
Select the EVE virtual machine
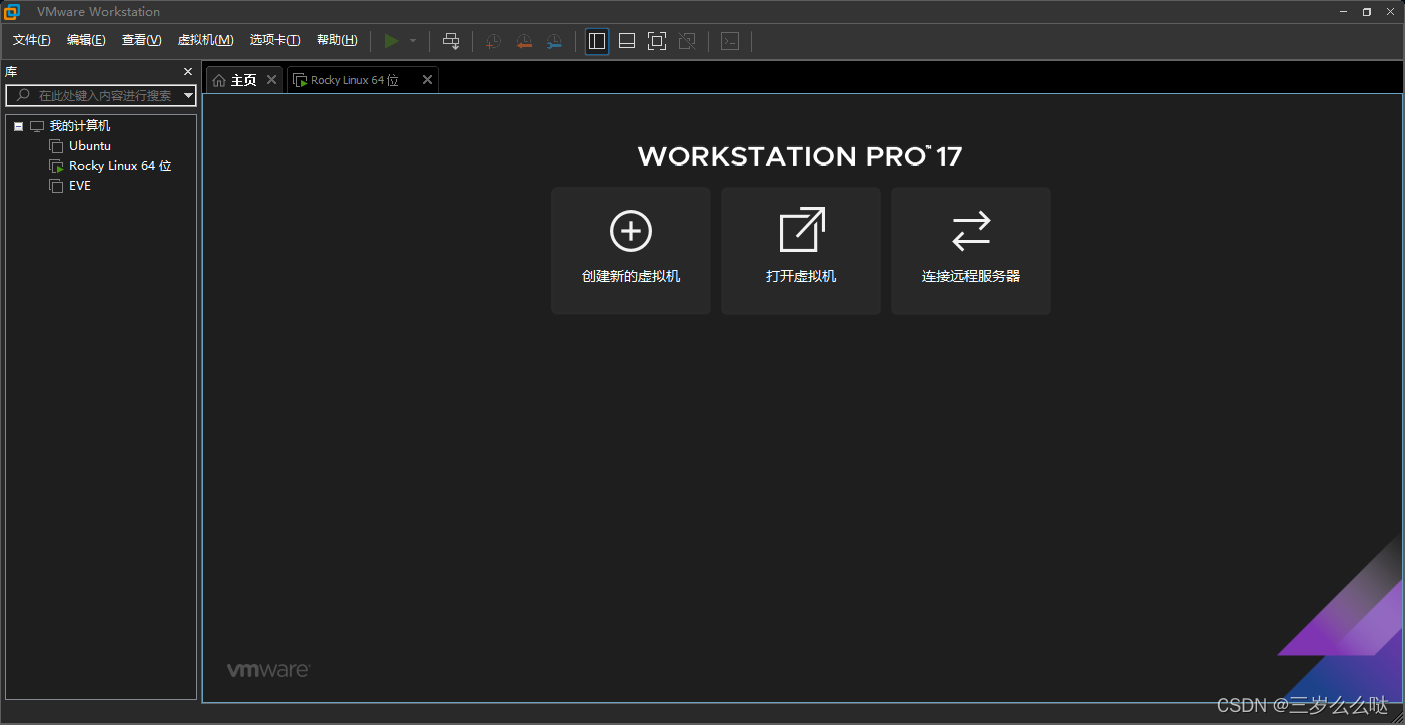[x=80, y=186]
